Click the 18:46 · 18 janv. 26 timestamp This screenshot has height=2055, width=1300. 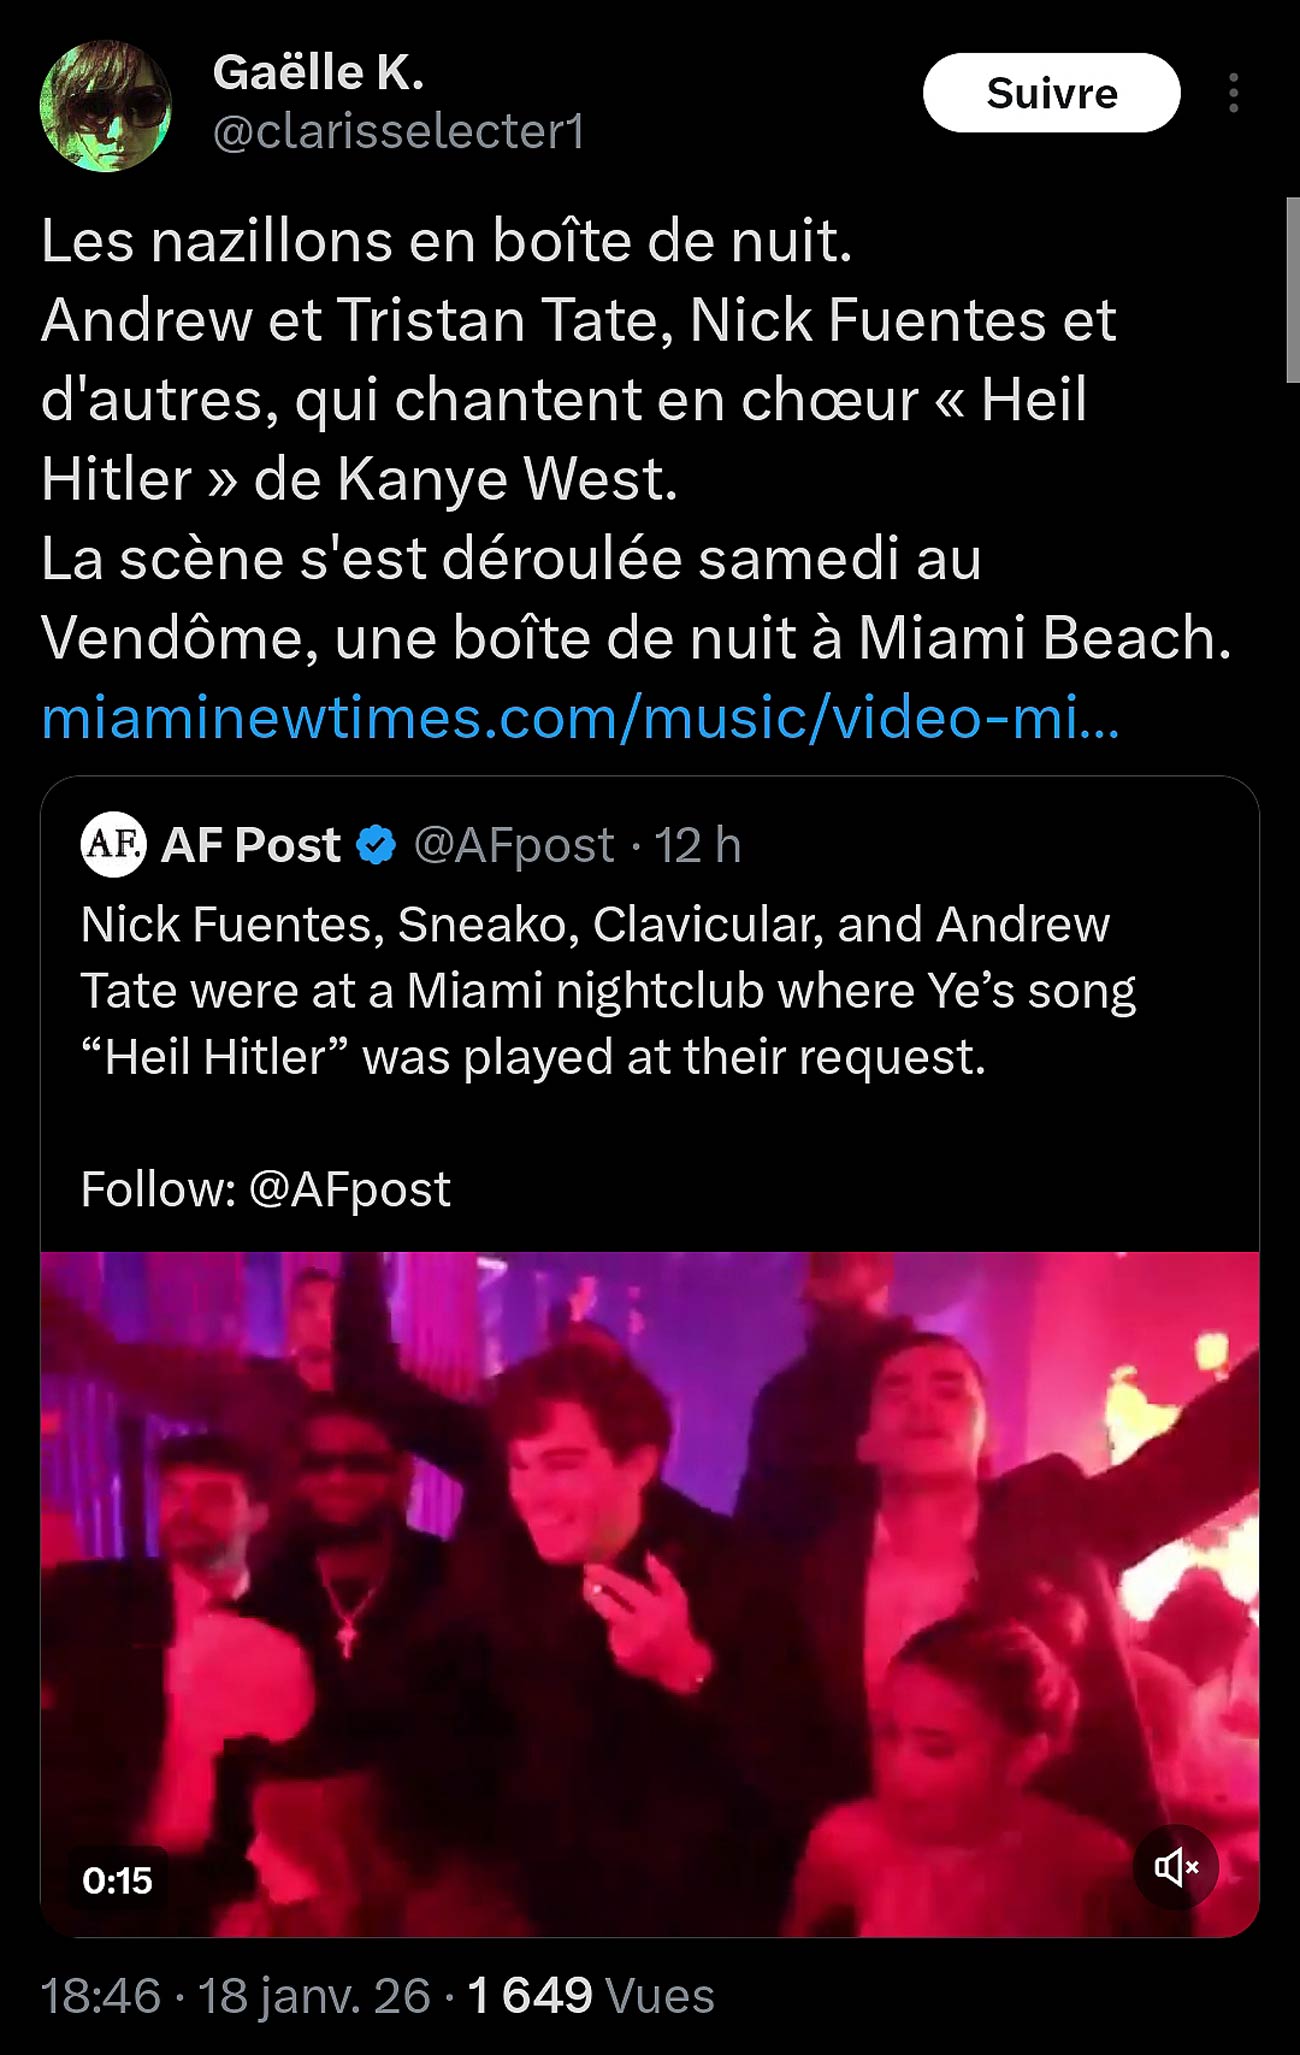tap(236, 1995)
